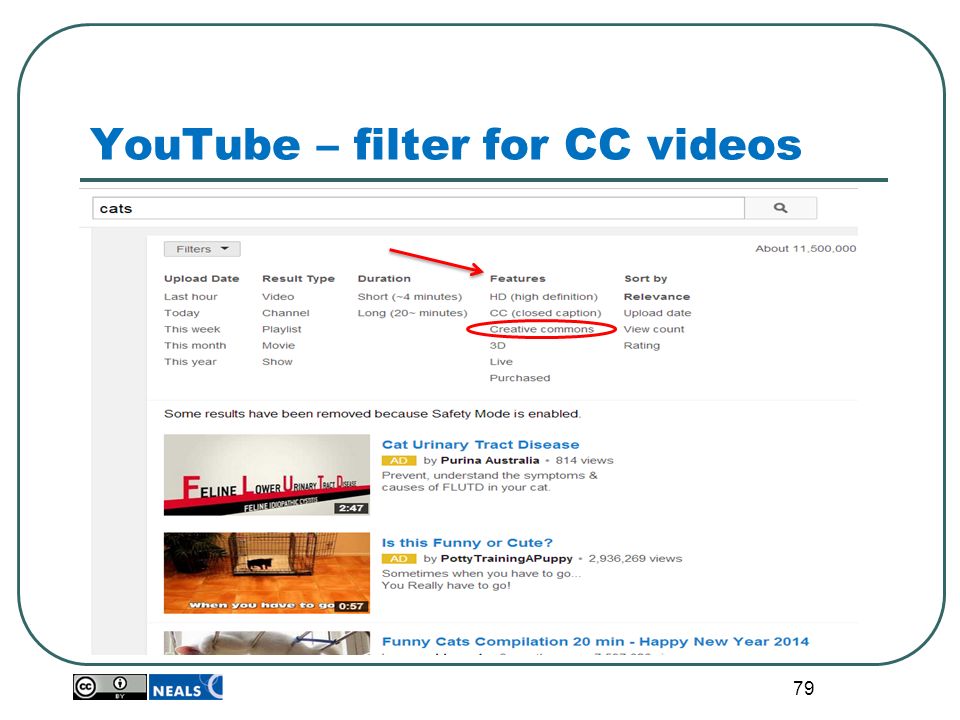Click the Upload Date column header
Viewport: 960px width, 720px height.
click(x=201, y=279)
